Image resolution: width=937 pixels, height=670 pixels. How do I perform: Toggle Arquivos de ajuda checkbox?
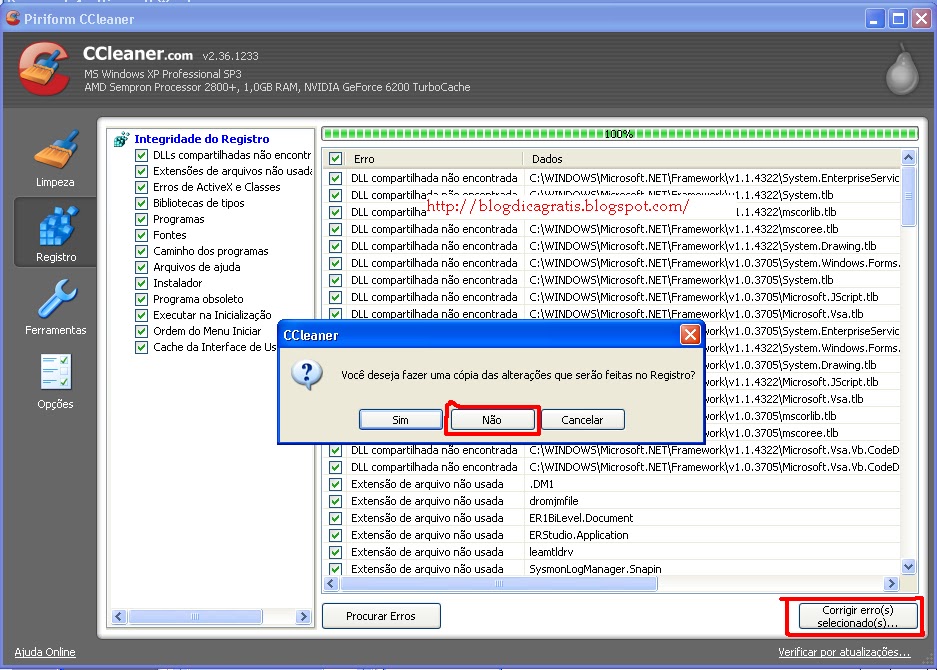pyautogui.click(x=142, y=267)
